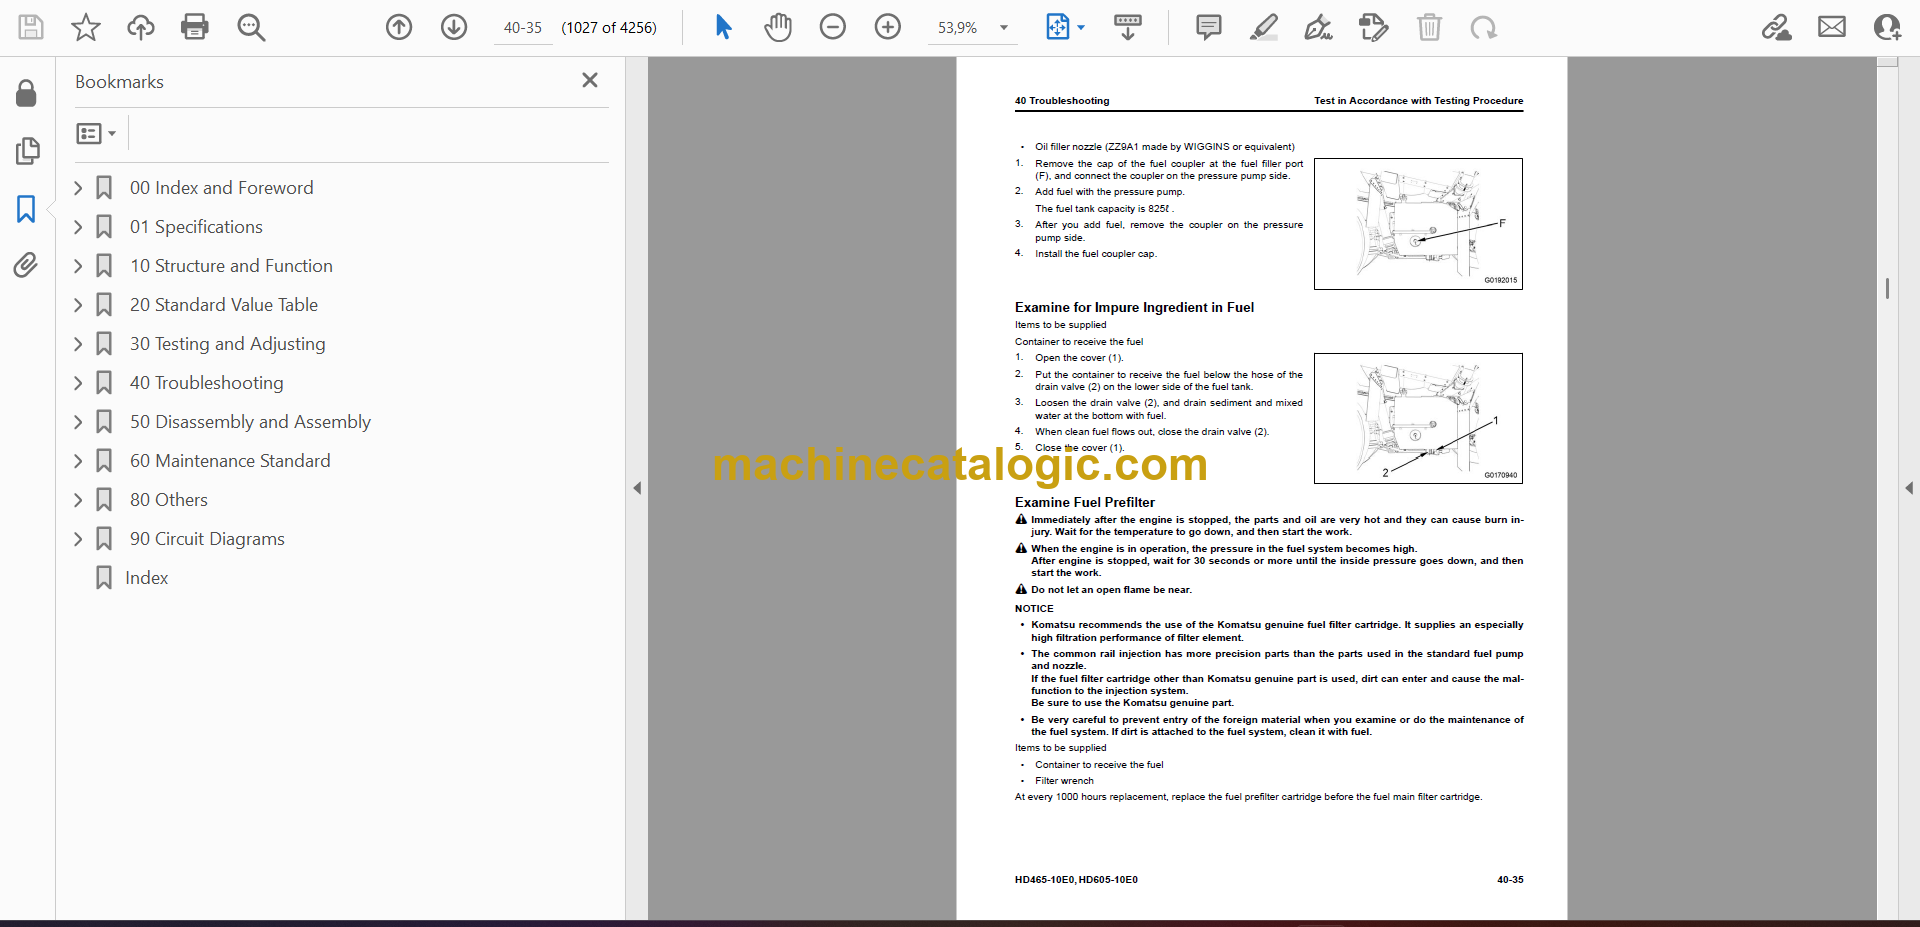Screen dimensions: 1920x927
Task: Open the Index bookmark
Action: (146, 578)
